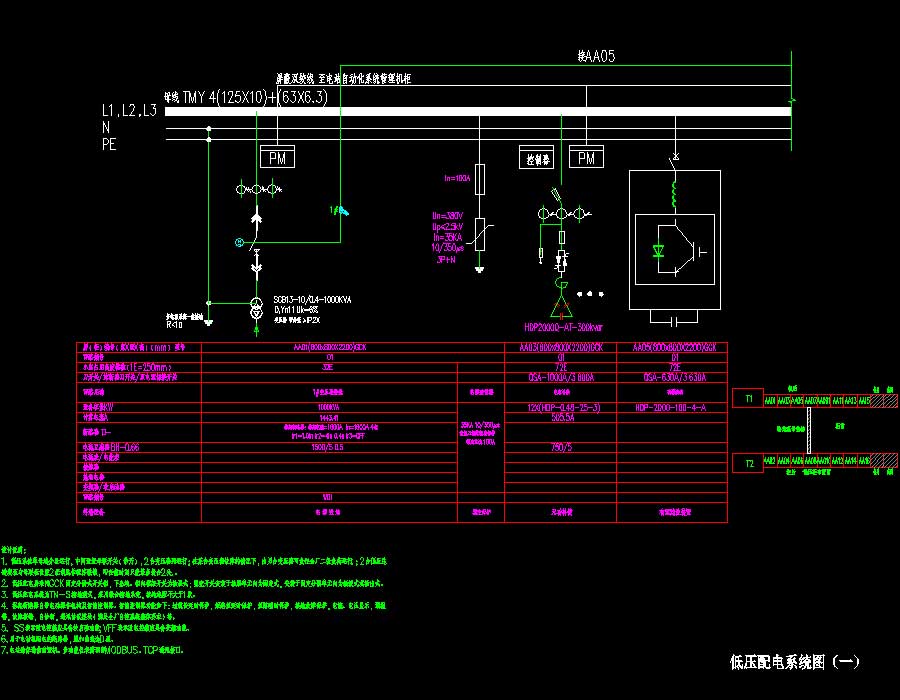Select the R<1Ω grounding note
Viewport: 900px width, 700px height.
click(174, 325)
